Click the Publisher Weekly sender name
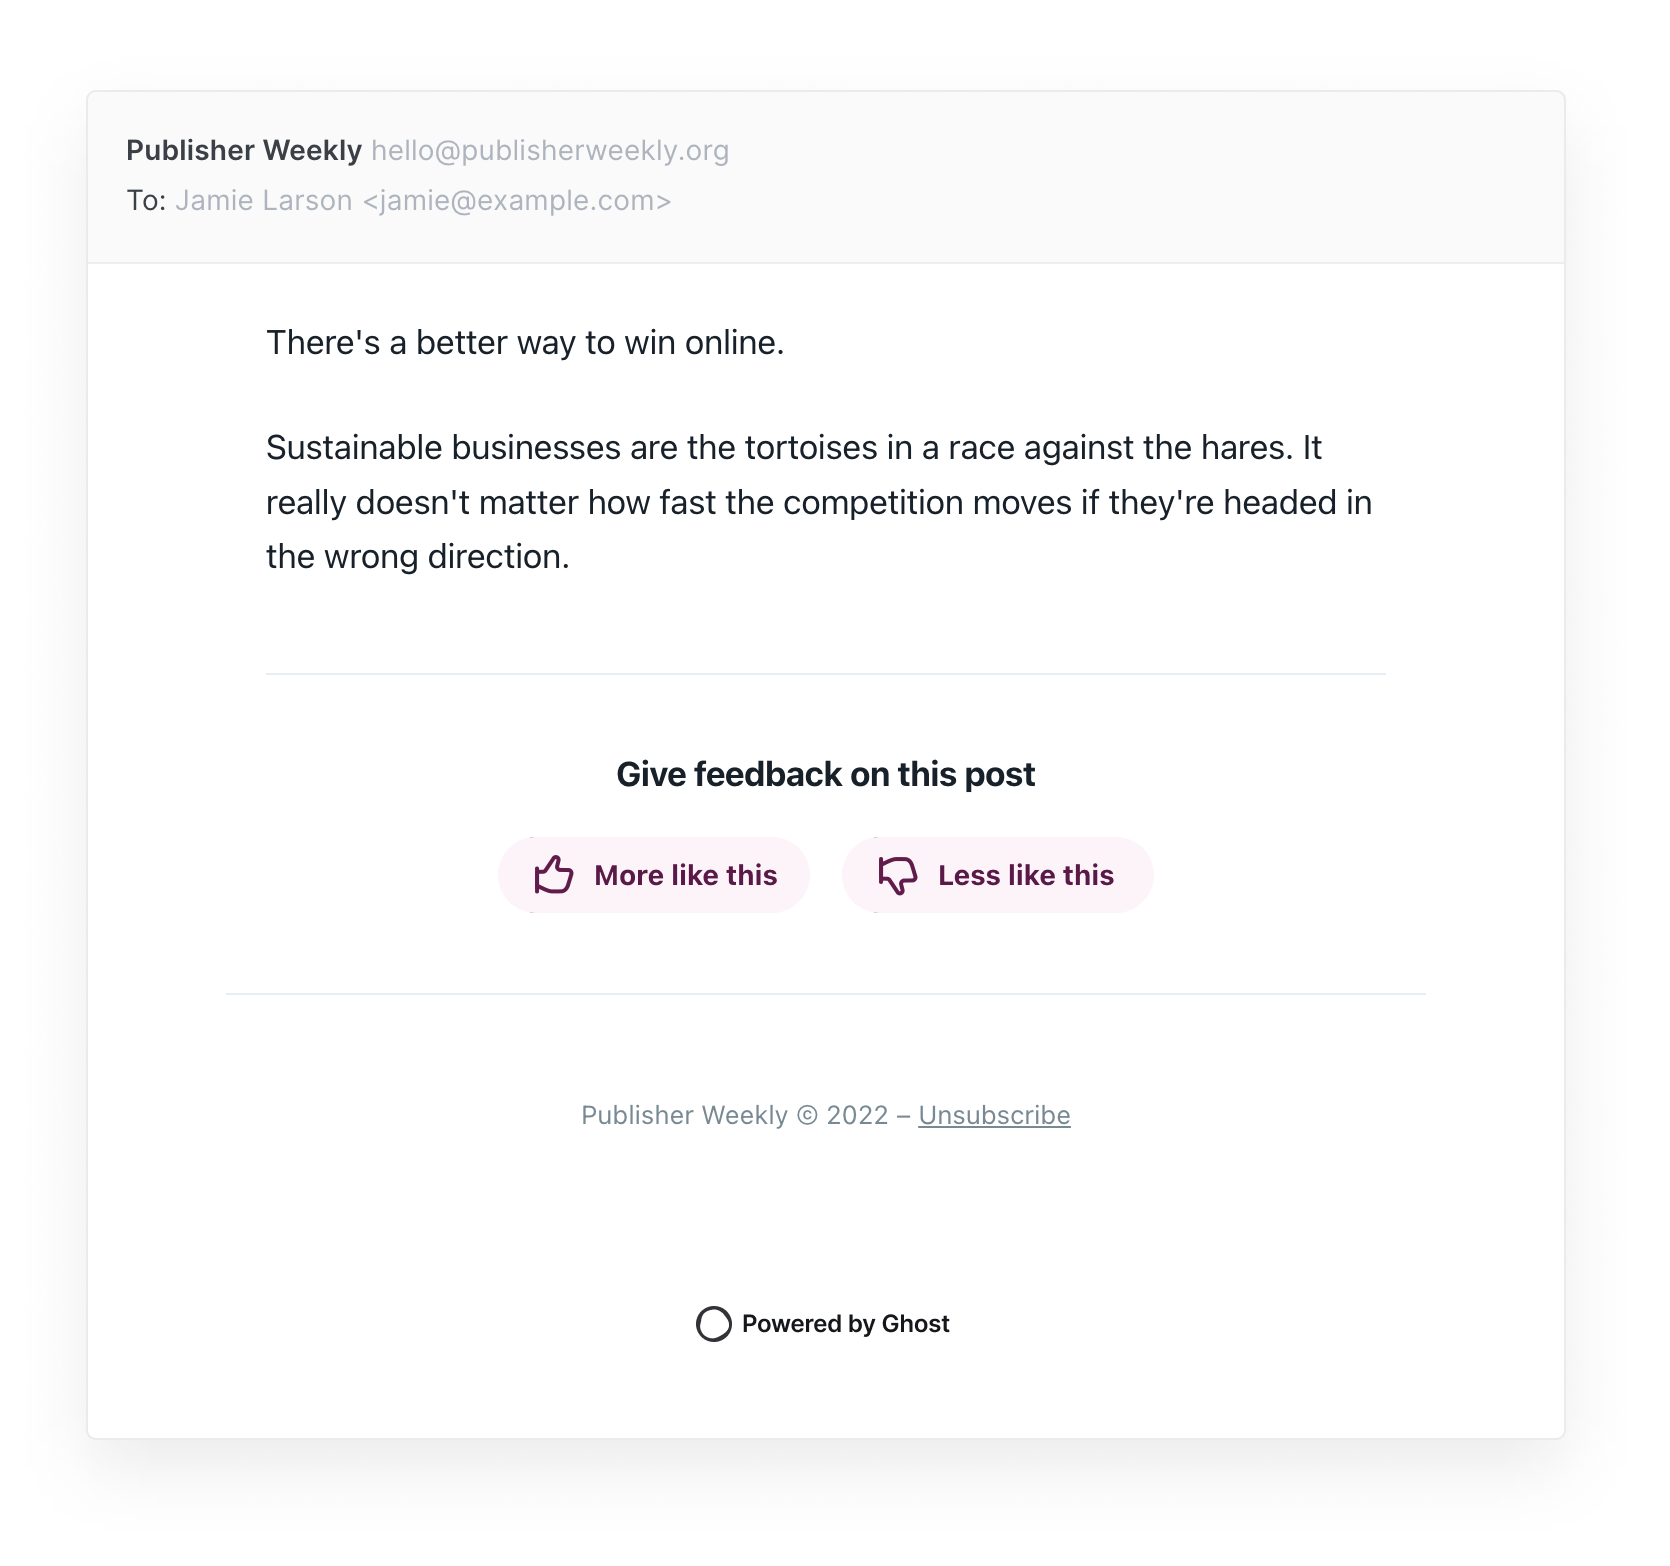Screen dimensions: 1670x1566 click(x=244, y=150)
